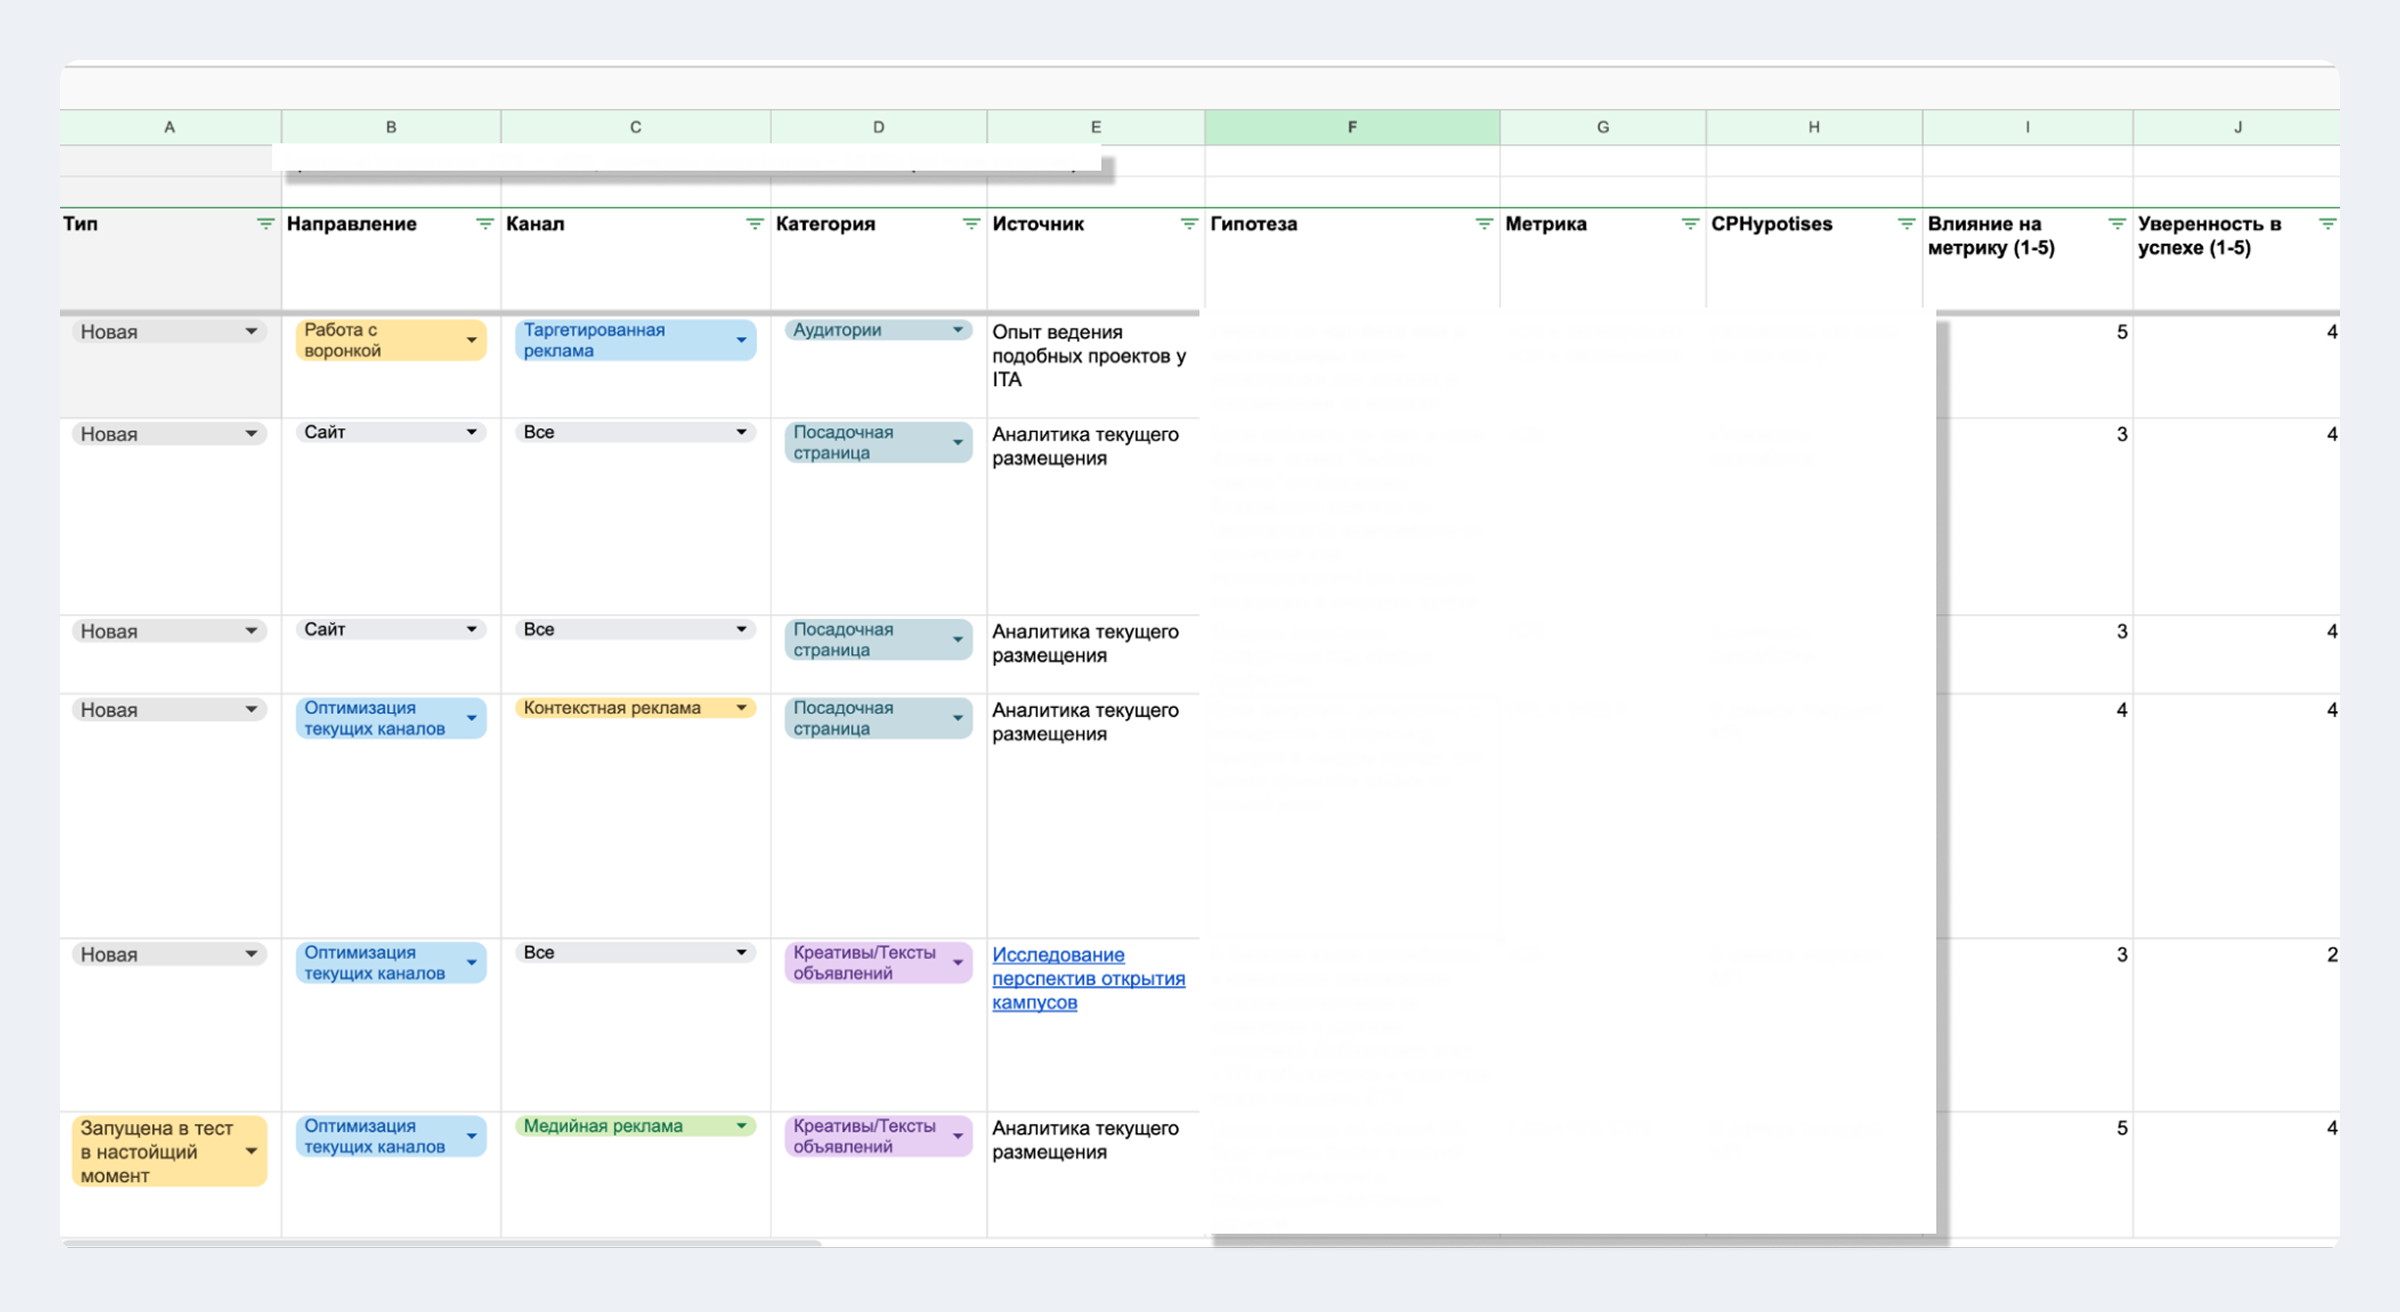
Task: Select column A header
Action: pos(170,127)
